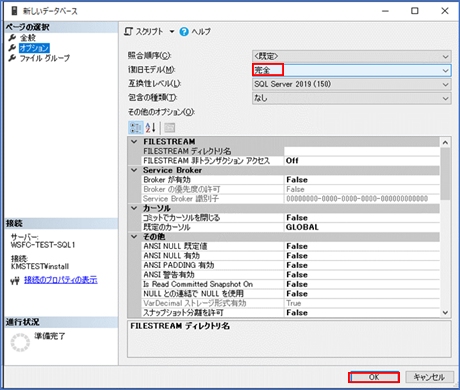Click the property grid scroll down arrow
460x390 pixels.
pyautogui.click(x=445, y=312)
